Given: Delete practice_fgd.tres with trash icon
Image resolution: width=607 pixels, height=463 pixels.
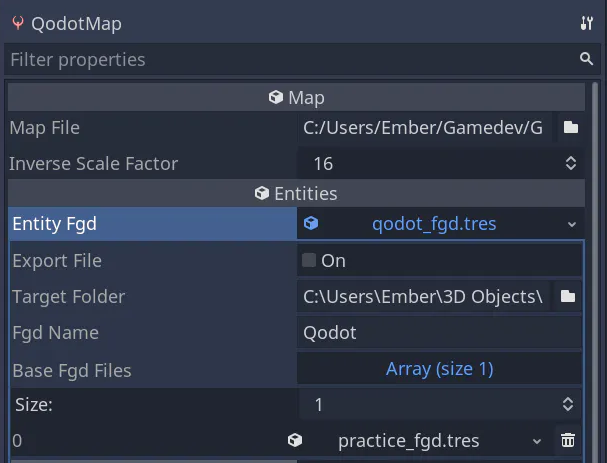Looking at the screenshot, I should [x=568, y=440].
